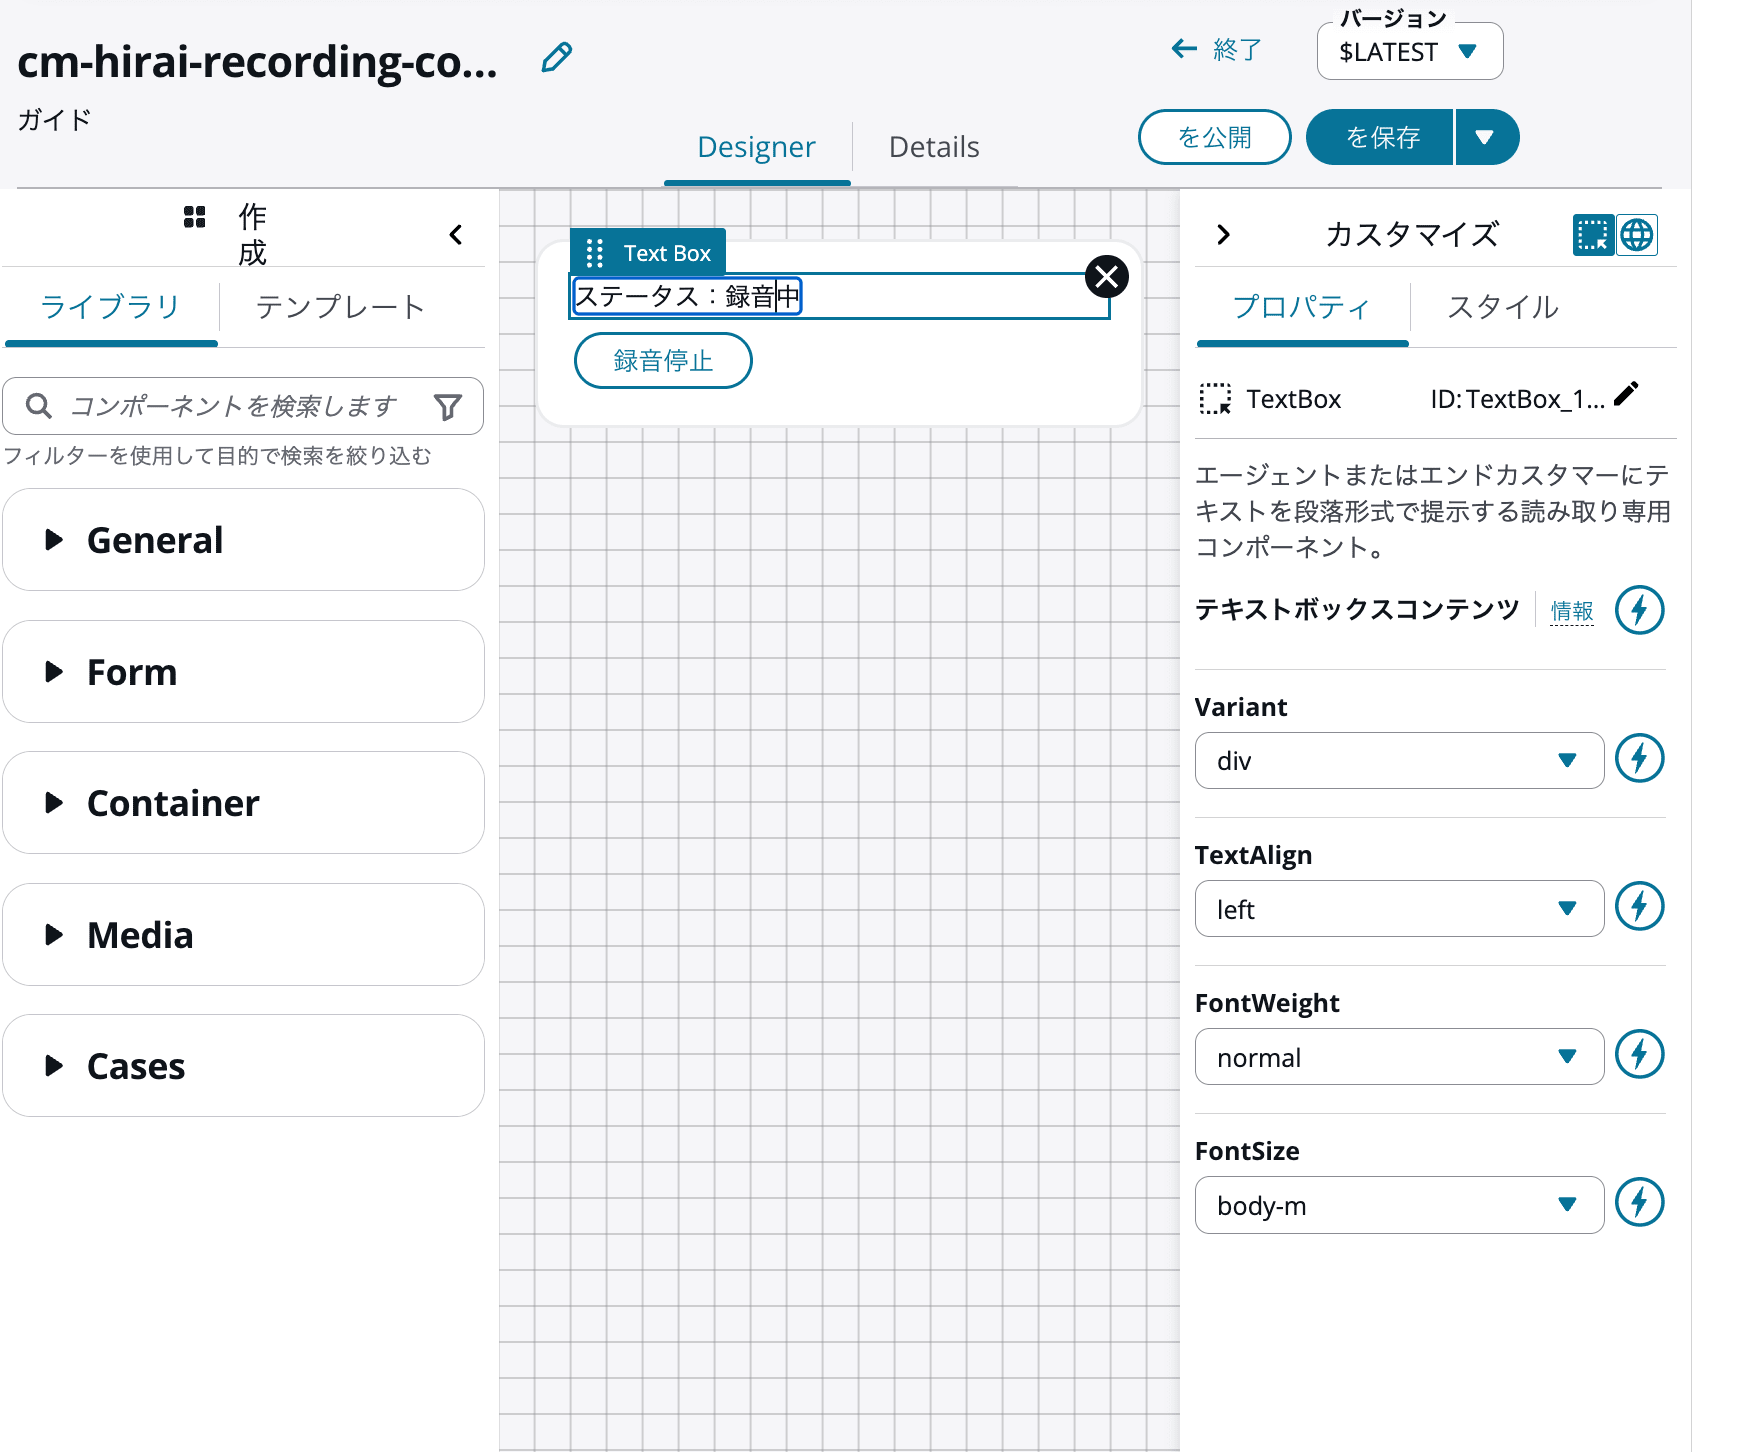Grab the Text Box drag handle
1754x1452 pixels.
pyautogui.click(x=594, y=253)
